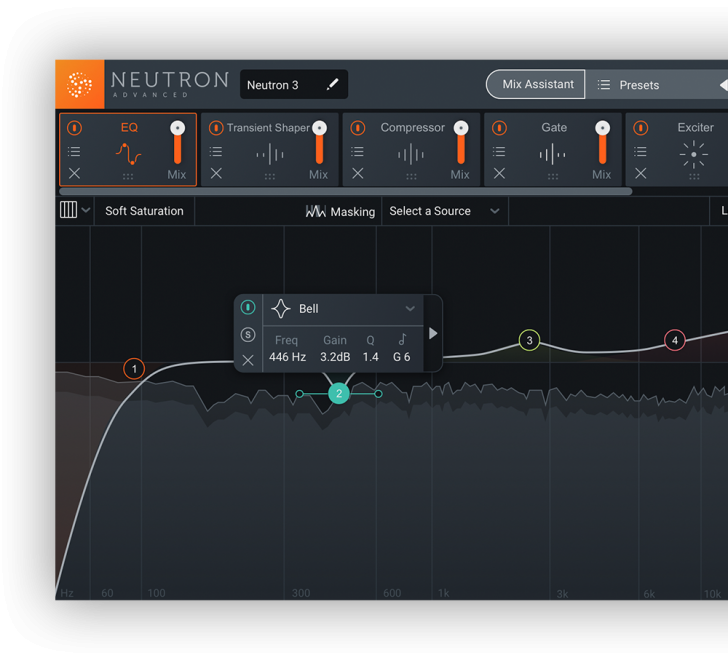The width and height of the screenshot is (728, 660).
Task: Expand band options with the right arrow
Action: click(x=433, y=333)
